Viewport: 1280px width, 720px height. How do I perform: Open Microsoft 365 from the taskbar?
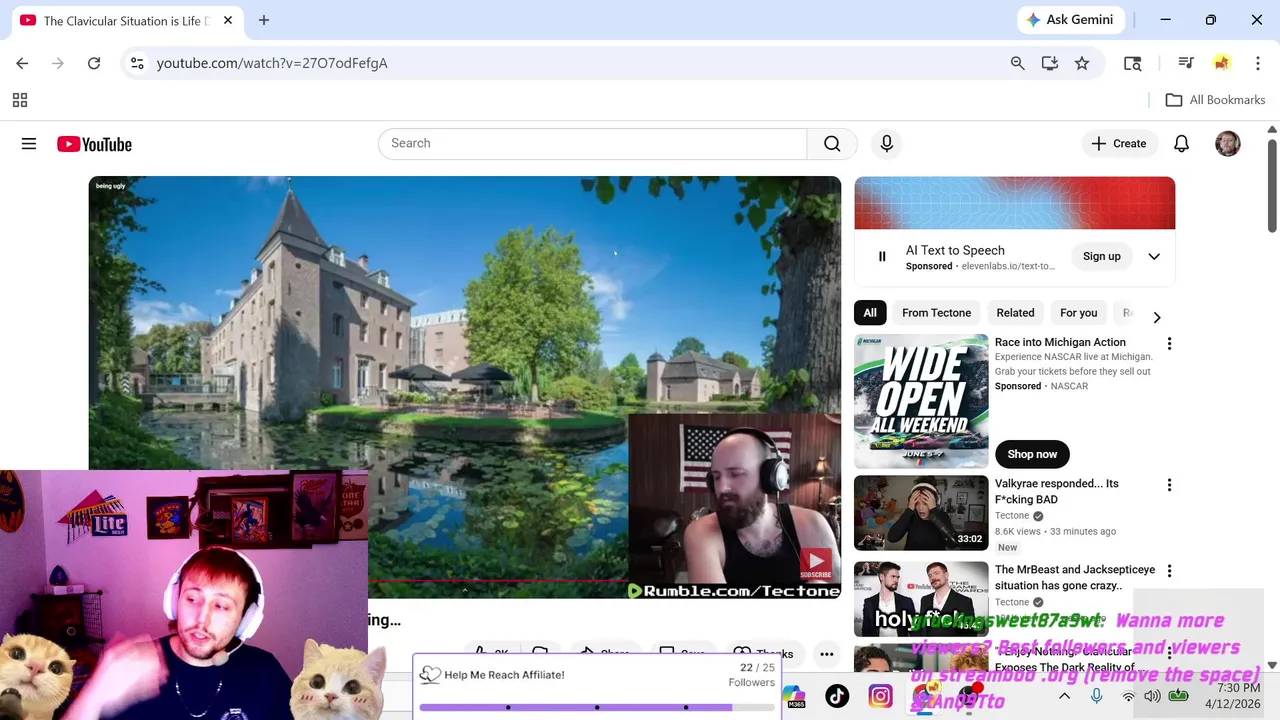(794, 696)
